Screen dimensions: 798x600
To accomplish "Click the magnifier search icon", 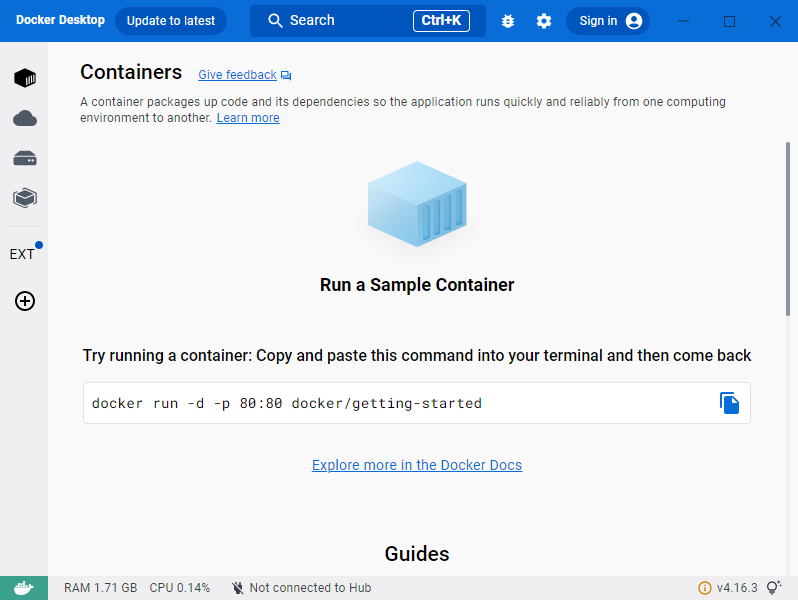I will point(275,20).
